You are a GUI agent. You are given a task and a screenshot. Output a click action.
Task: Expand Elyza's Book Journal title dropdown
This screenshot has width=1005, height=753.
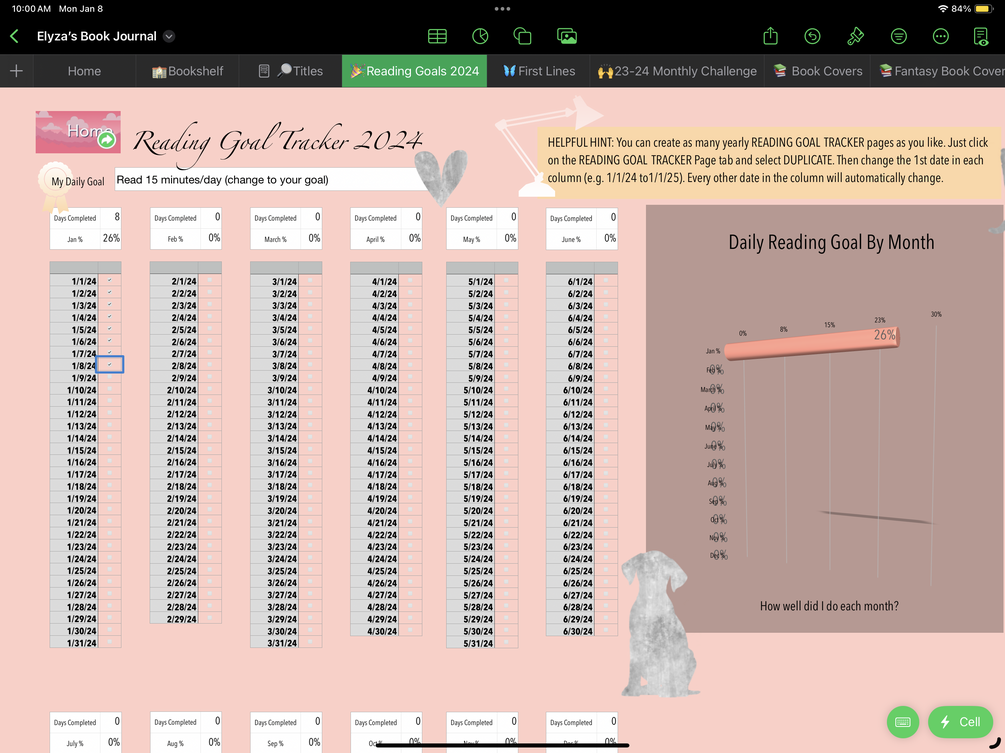pos(169,37)
